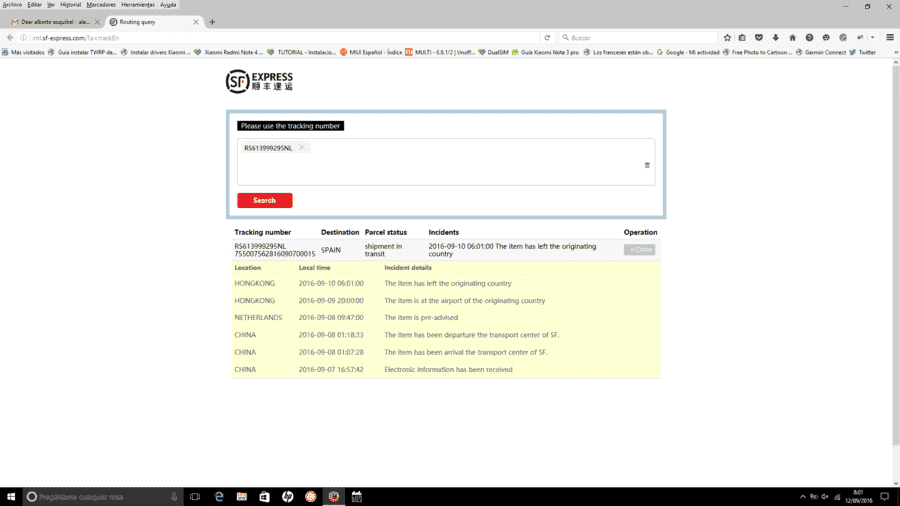
Task: Open the Marcadores menu
Action: (101, 5)
